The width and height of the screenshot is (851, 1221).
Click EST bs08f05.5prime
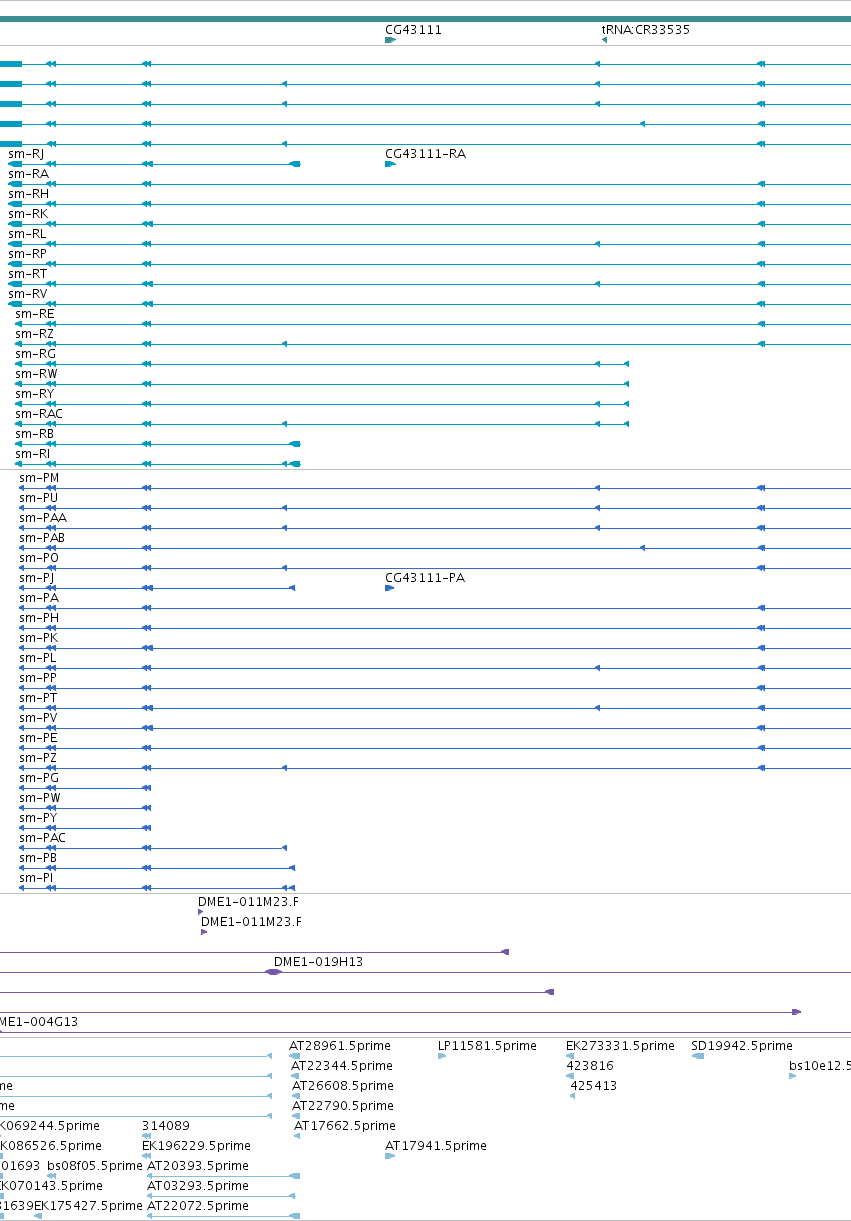pyautogui.click(x=95, y=1166)
